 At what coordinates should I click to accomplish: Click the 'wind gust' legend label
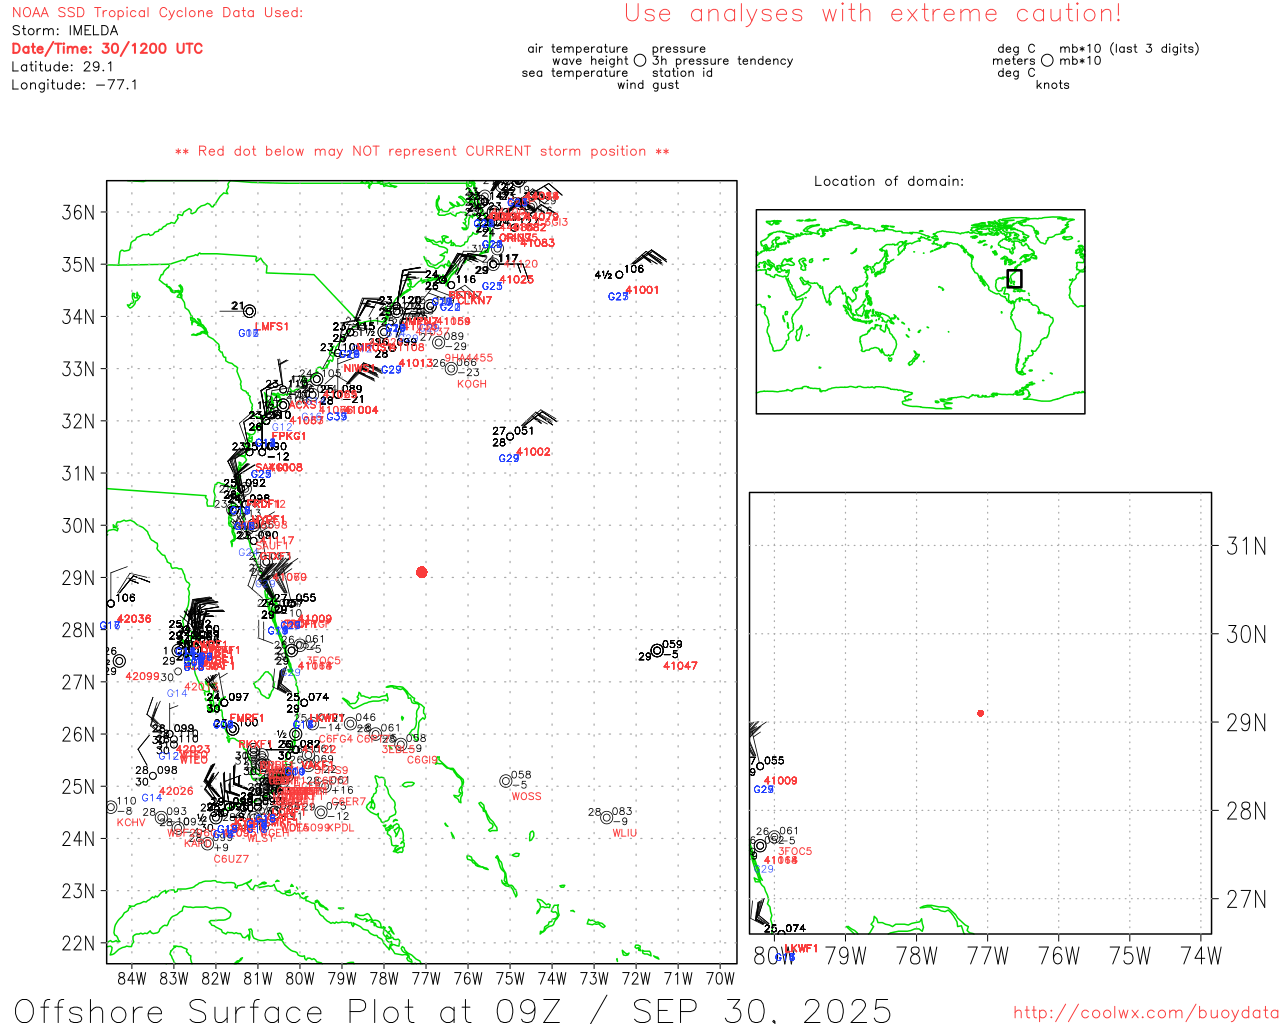click(648, 85)
